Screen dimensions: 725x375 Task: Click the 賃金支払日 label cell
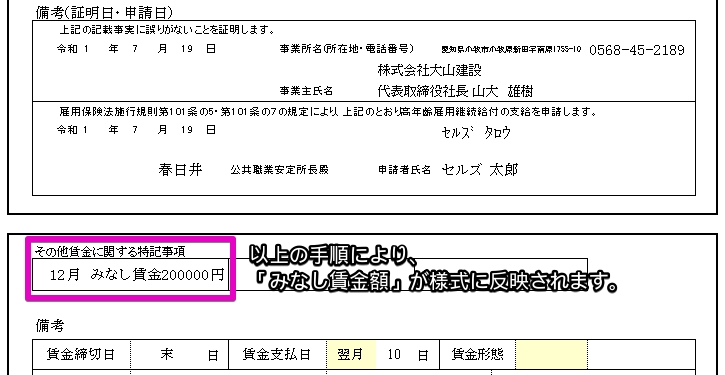[x=277, y=355]
